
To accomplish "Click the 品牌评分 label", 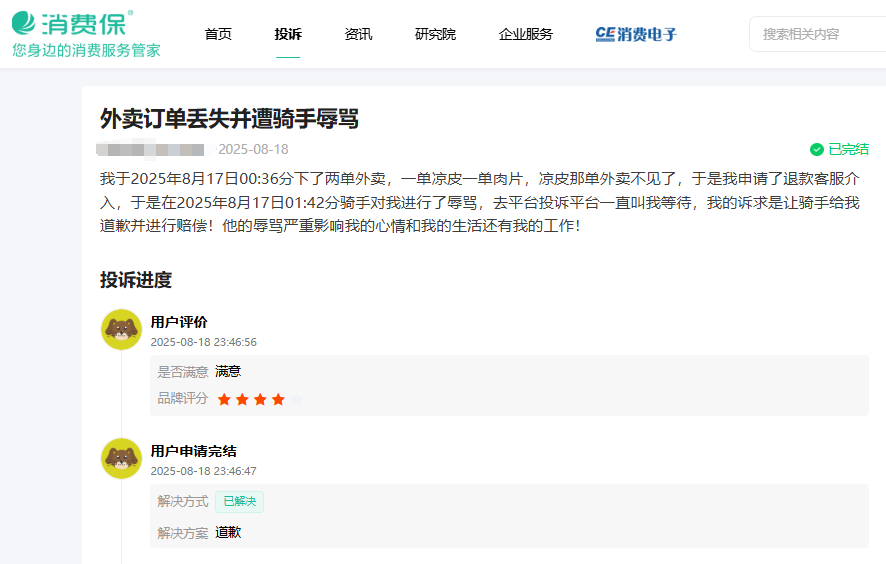I will click(183, 398).
